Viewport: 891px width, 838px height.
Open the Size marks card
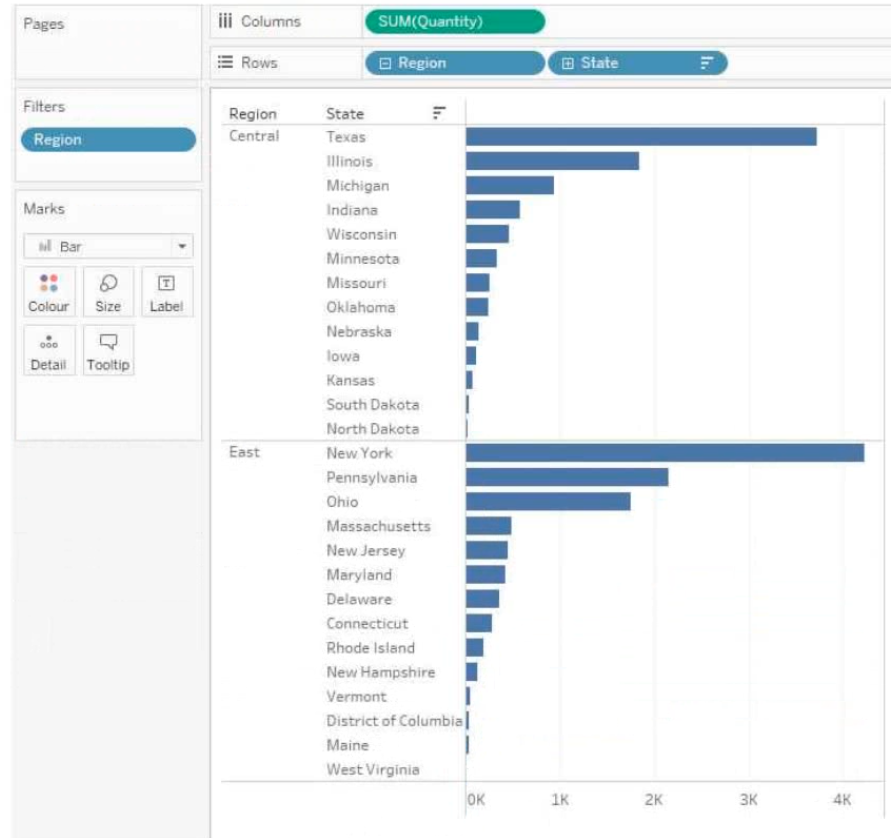click(x=108, y=292)
